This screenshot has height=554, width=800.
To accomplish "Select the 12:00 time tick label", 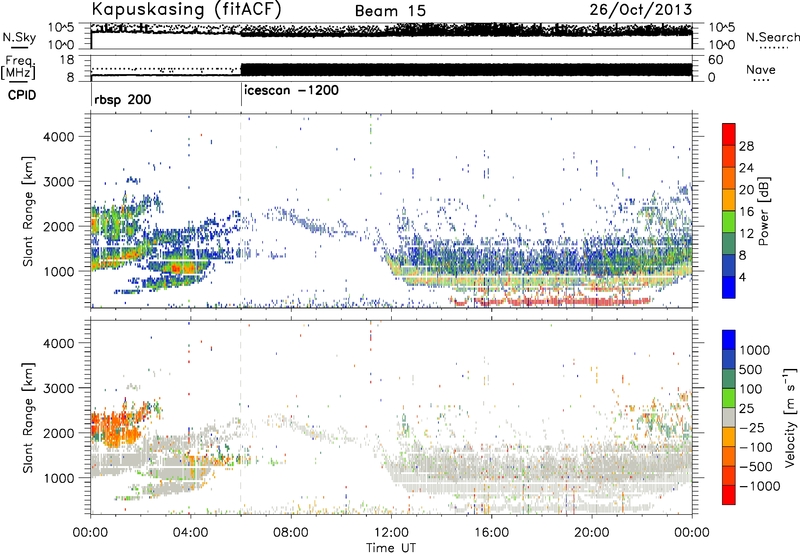I will [x=391, y=533].
